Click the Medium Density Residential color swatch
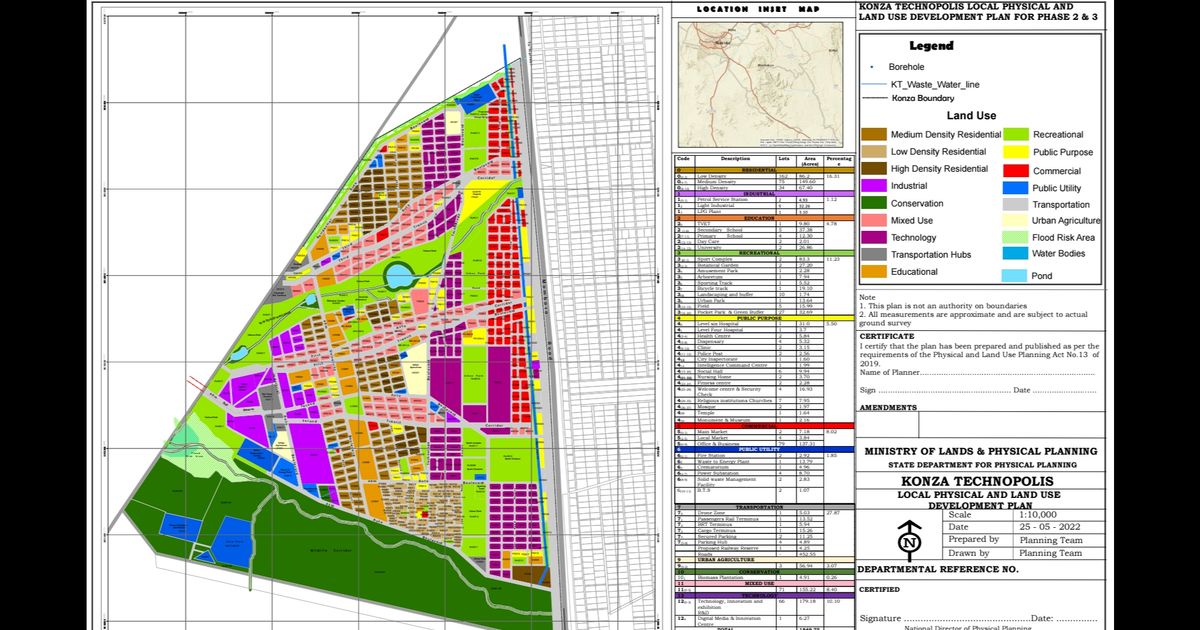 click(874, 134)
